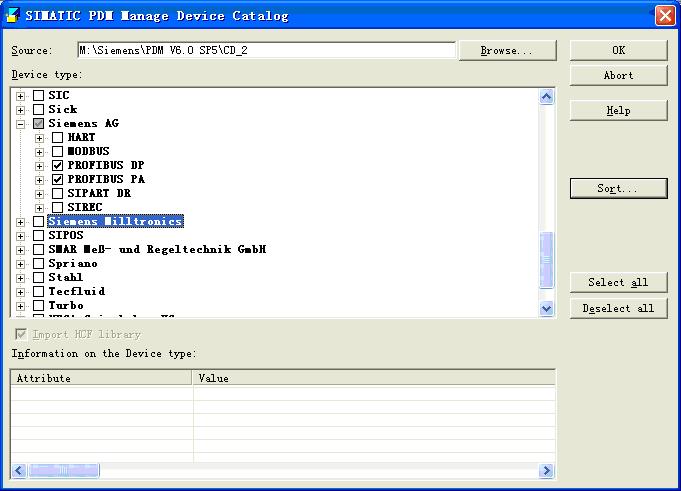Enable the HART checkbox
This screenshot has width=681, height=491.
[x=57, y=137]
